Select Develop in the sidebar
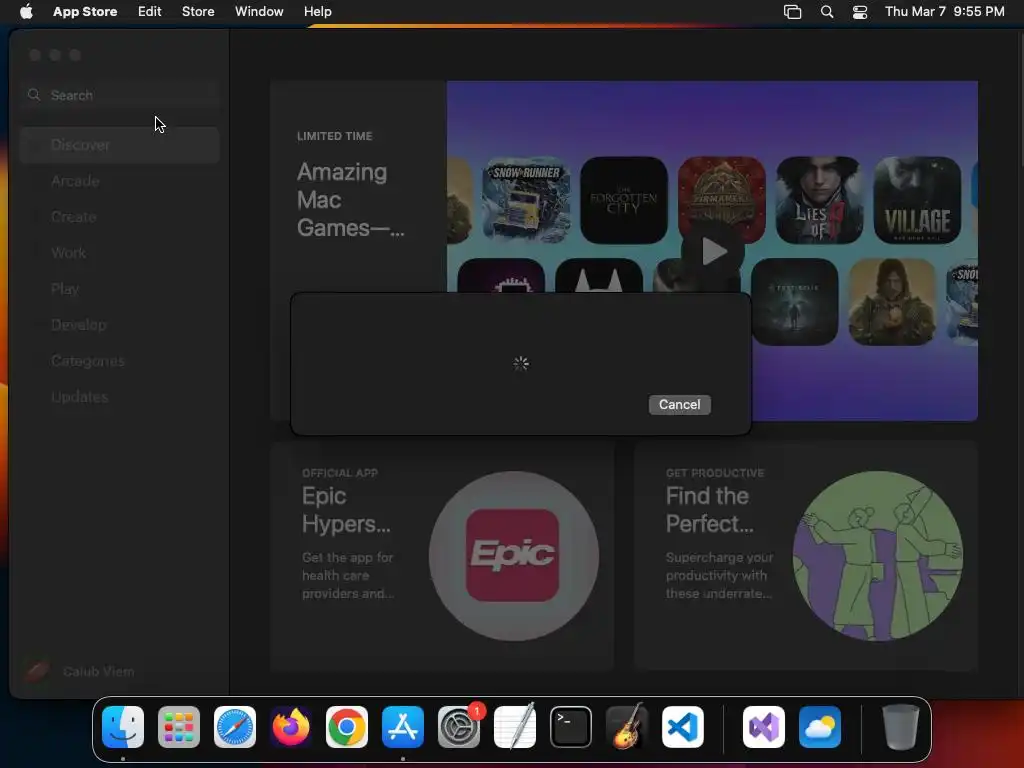Viewport: 1024px width, 768px height. [120, 325]
